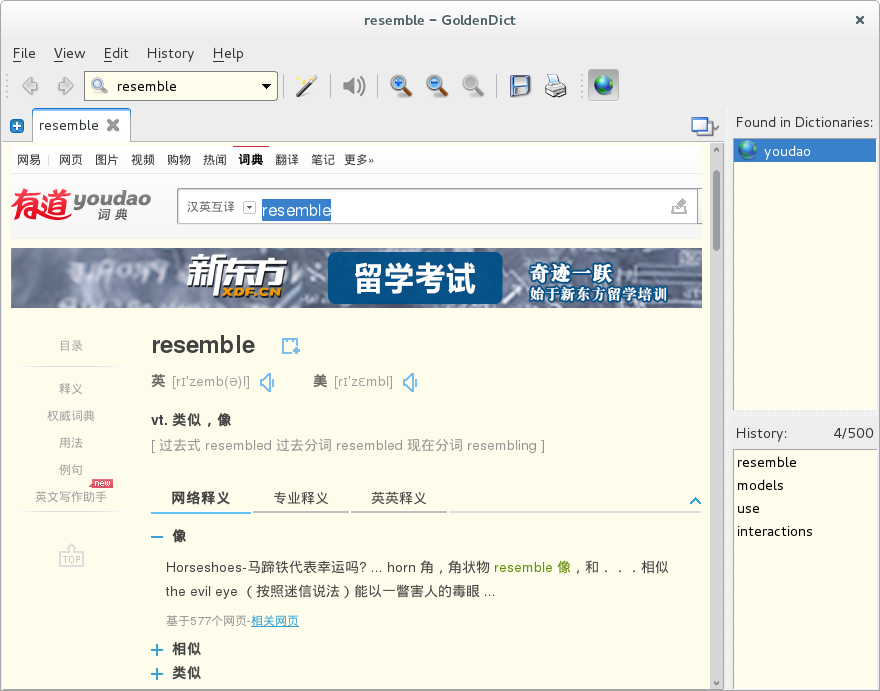Click the handwriting input icon in search box
Viewport: 880px width, 691px height.
click(679, 207)
